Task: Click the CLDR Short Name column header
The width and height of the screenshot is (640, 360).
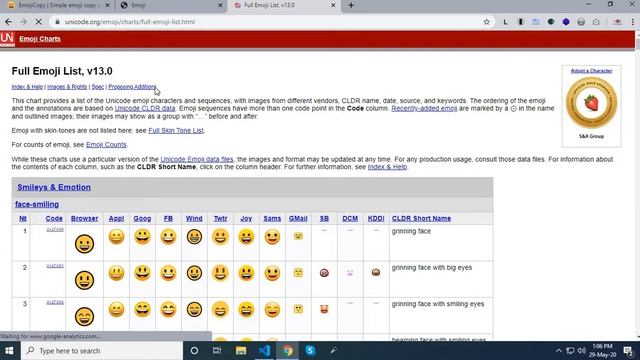Action: click(x=421, y=219)
